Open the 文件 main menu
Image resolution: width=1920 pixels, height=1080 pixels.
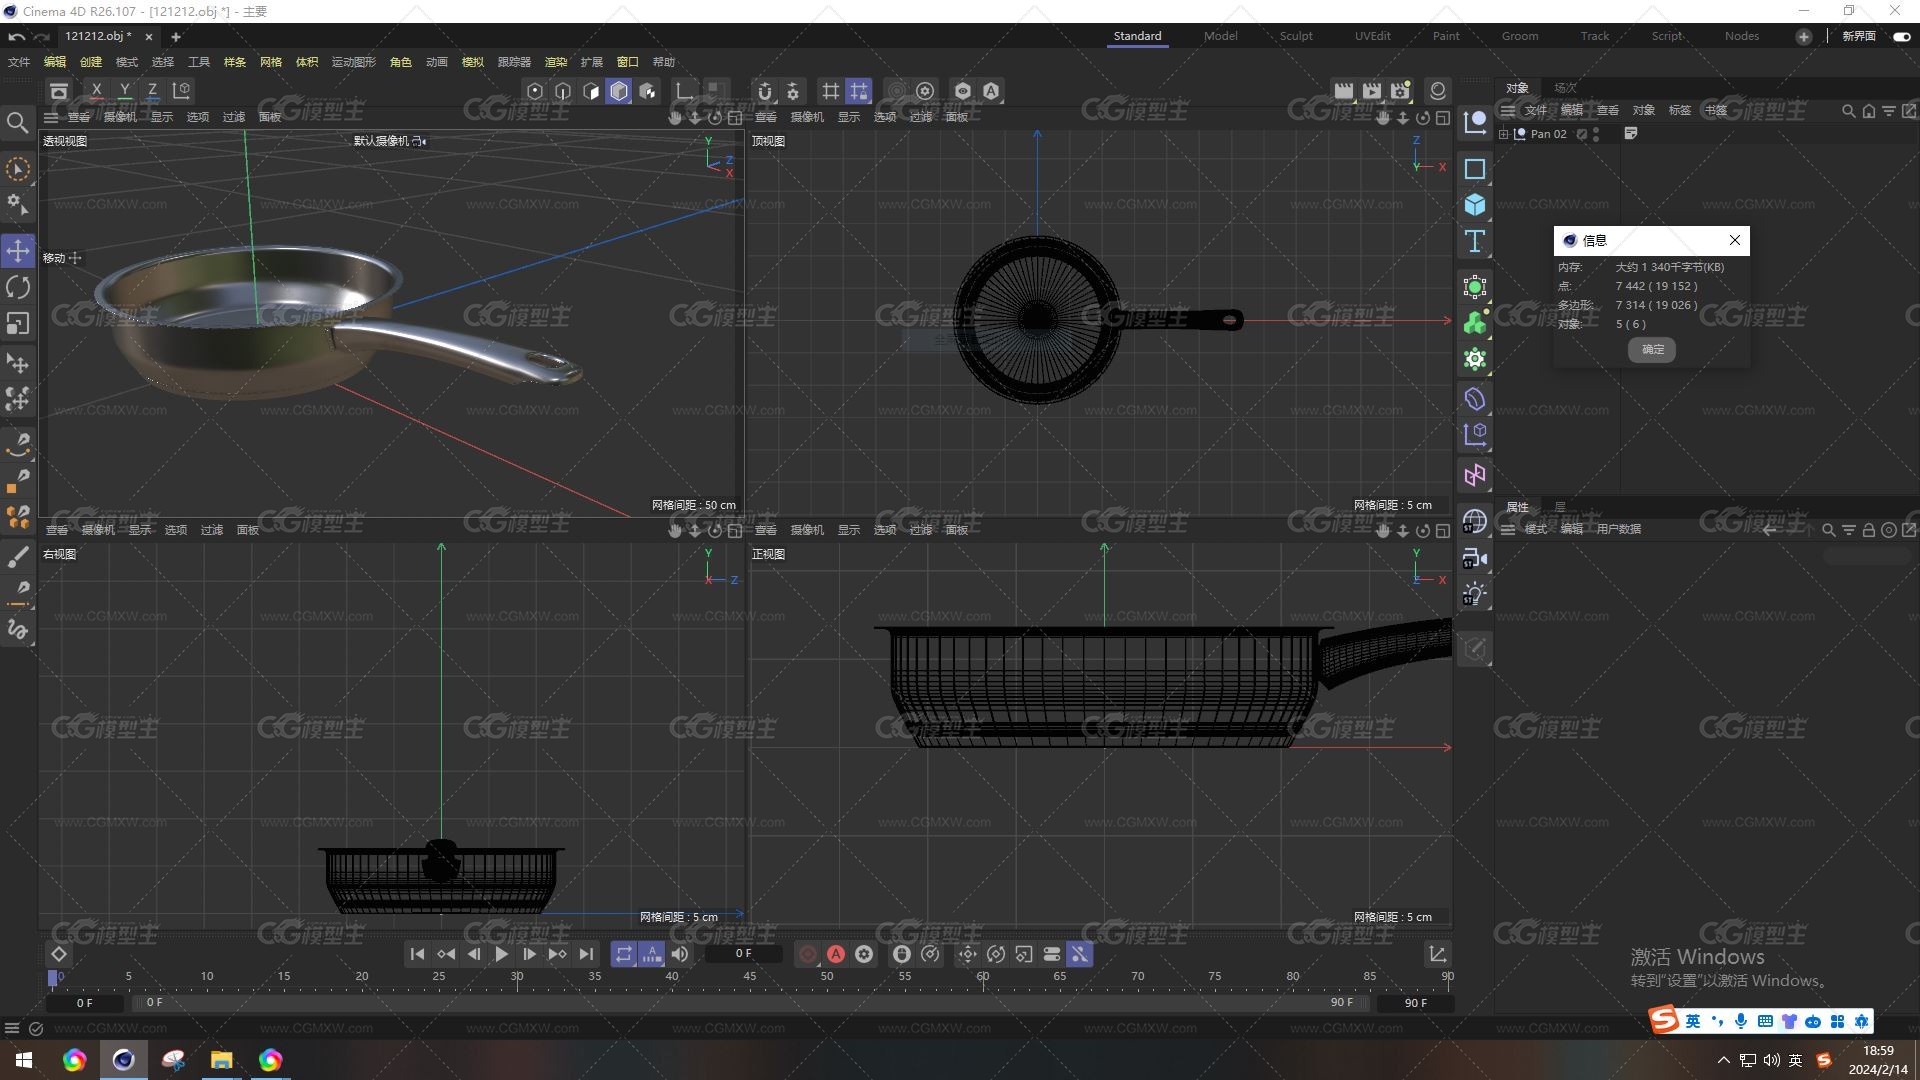(x=19, y=62)
